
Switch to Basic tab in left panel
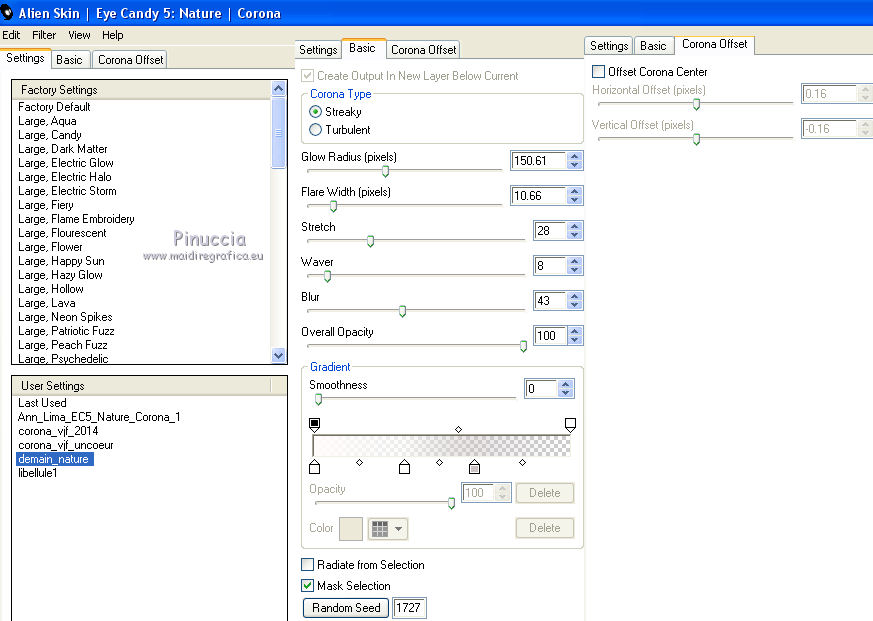(x=69, y=60)
